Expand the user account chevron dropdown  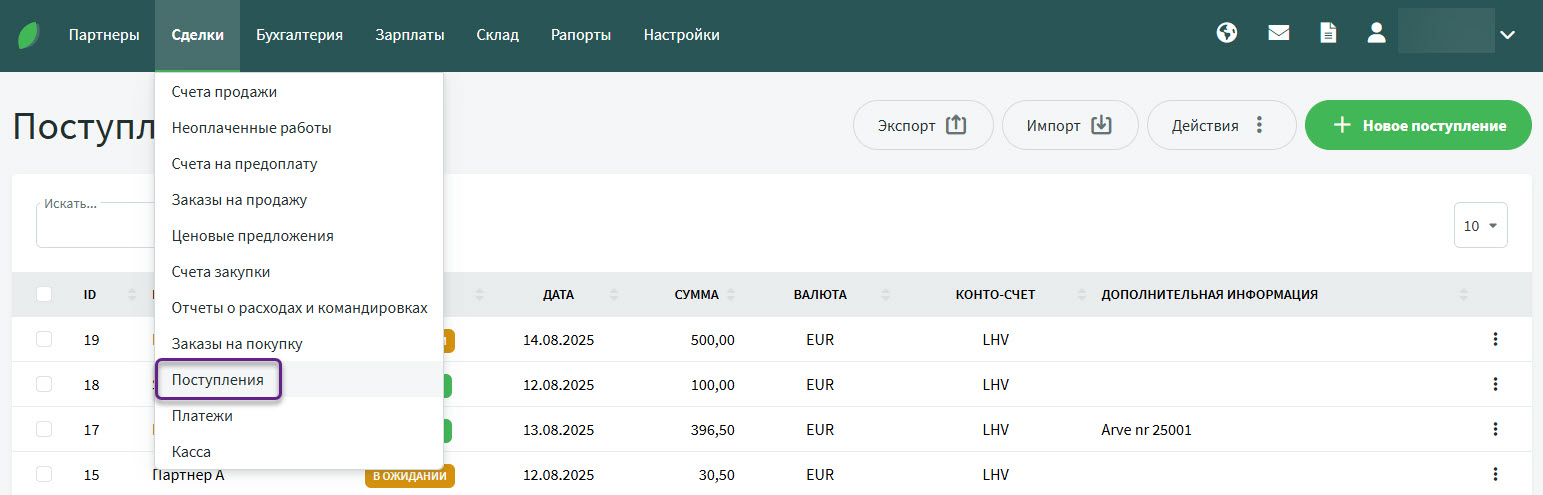pyautogui.click(x=1508, y=35)
